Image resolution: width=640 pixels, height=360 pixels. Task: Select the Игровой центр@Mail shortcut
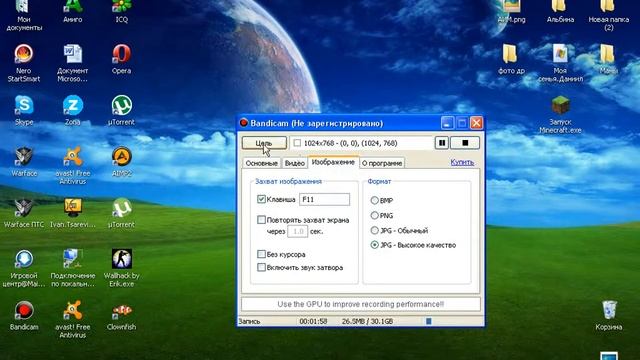(24, 259)
